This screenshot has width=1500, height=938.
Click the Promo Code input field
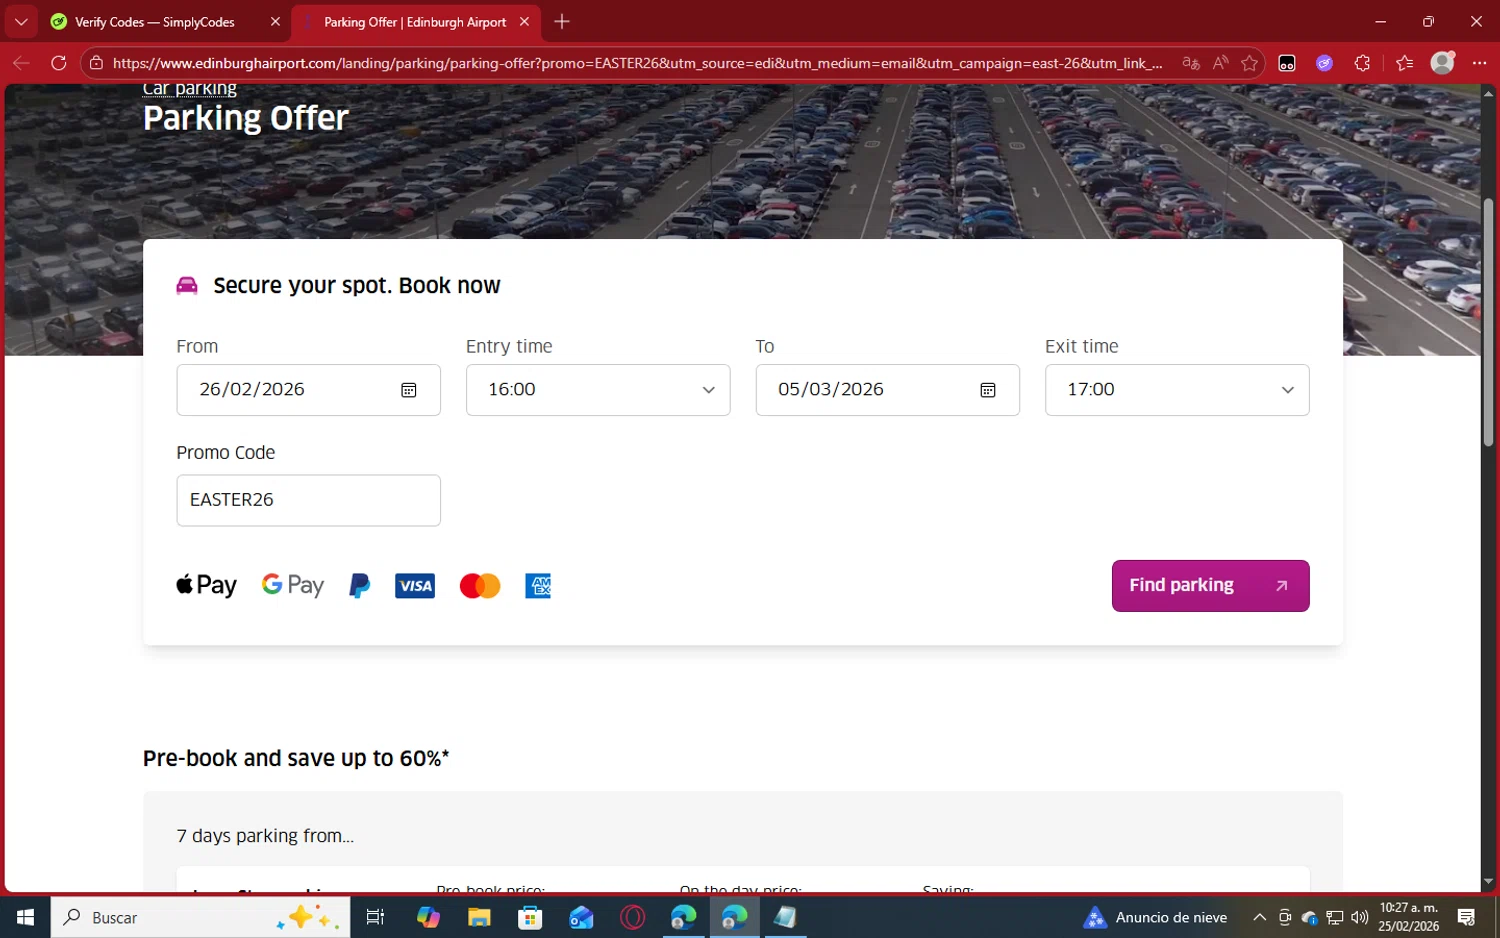[308, 500]
